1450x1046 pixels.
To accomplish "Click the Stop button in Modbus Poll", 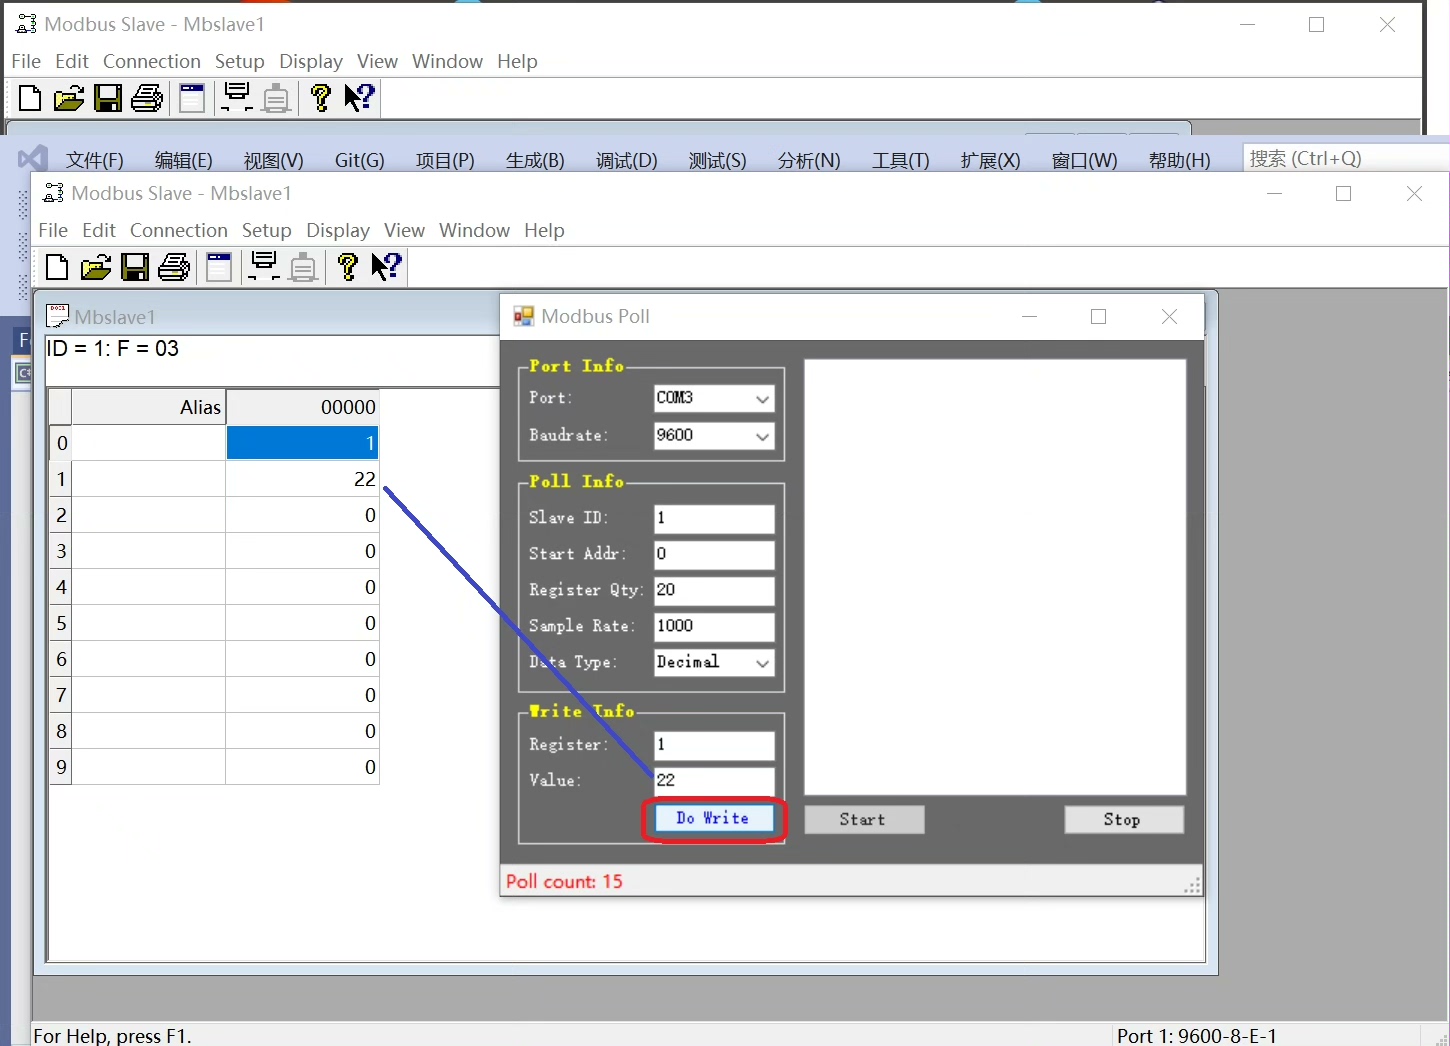I will (x=1124, y=820).
